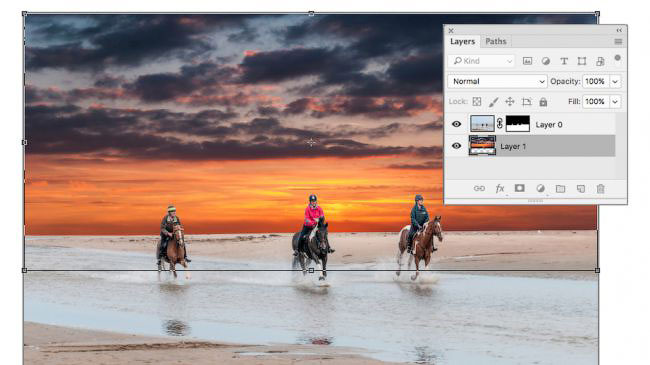The width and height of the screenshot is (650, 365).
Task: Toggle layer filtering on or off
Action: coord(618,58)
